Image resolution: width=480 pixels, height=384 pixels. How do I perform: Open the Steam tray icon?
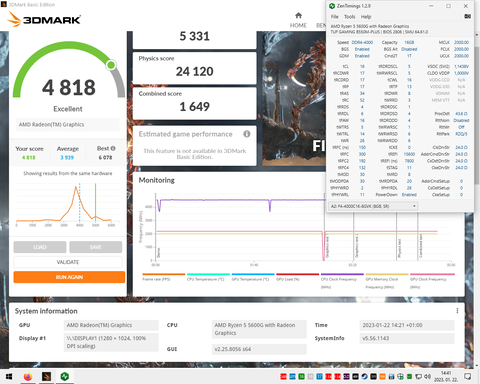coord(364,377)
